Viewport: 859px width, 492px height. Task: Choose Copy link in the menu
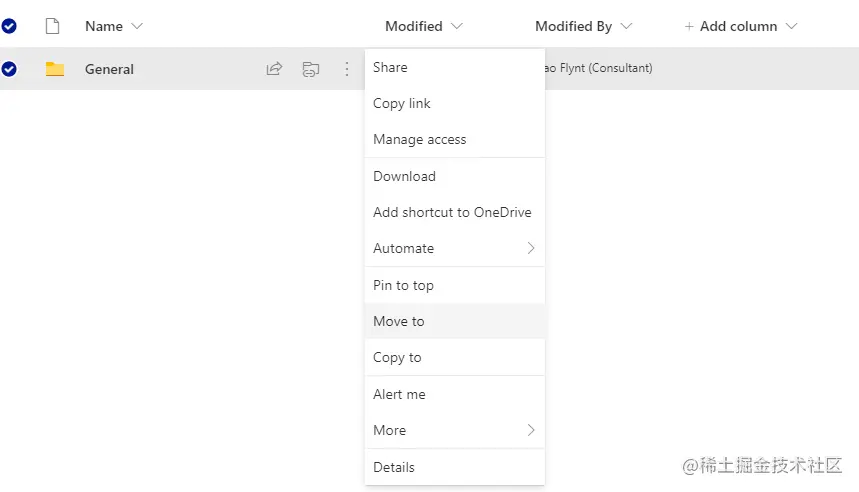tap(402, 103)
